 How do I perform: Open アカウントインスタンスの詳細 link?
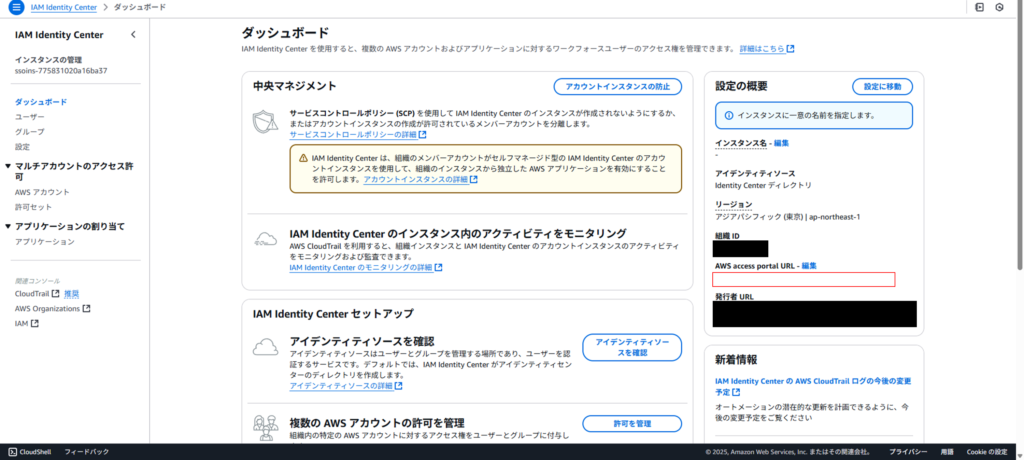click(x=421, y=179)
